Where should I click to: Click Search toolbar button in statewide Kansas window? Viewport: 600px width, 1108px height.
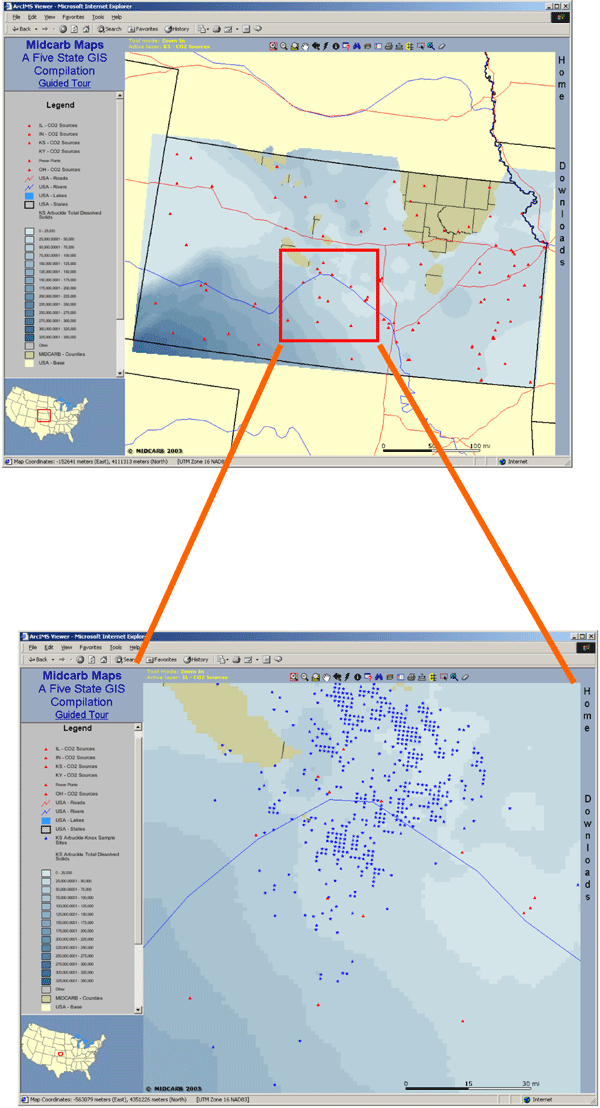[x=110, y=29]
